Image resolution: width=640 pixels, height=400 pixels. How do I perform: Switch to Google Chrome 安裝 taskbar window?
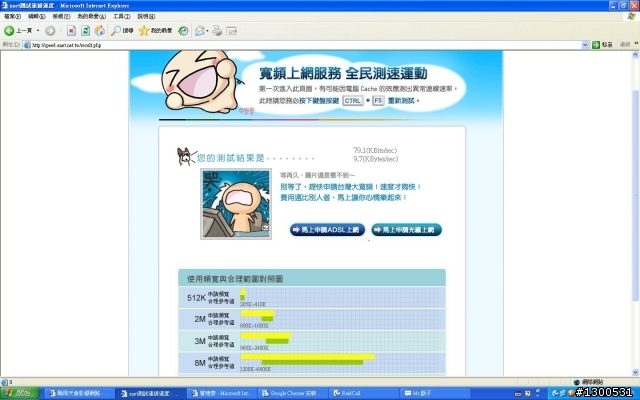[293, 393]
